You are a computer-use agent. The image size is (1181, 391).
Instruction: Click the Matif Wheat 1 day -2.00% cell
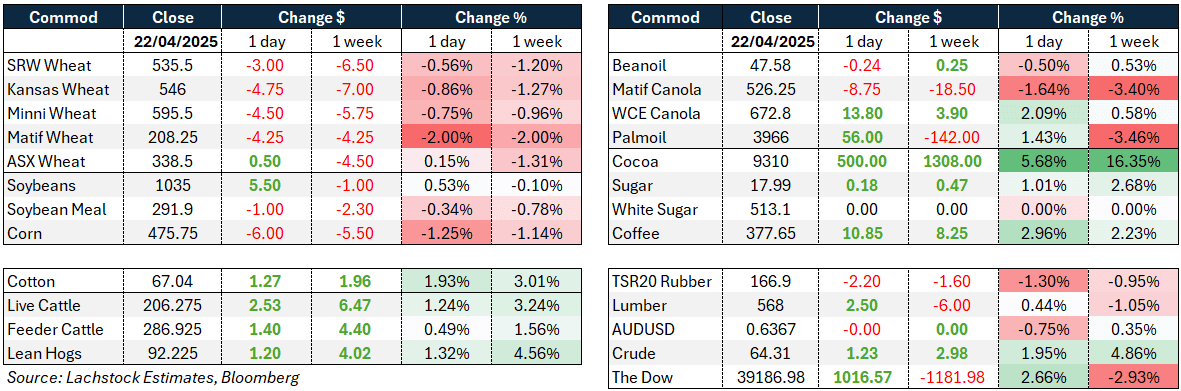click(x=446, y=138)
